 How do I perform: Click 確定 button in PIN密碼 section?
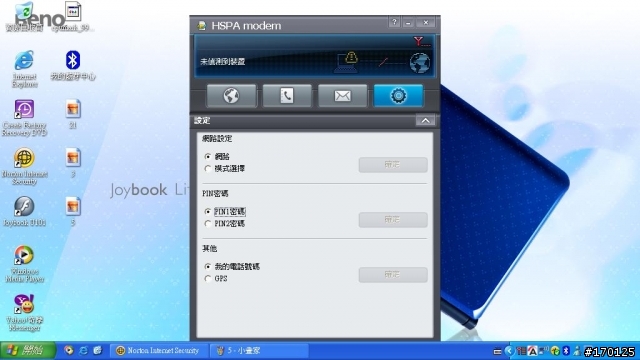click(393, 220)
